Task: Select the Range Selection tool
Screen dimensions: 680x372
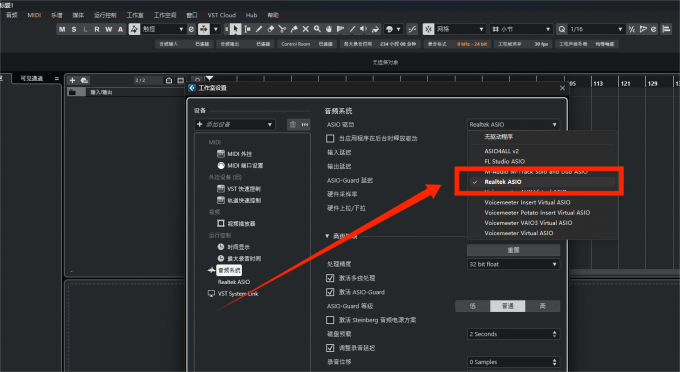Action: click(x=247, y=29)
